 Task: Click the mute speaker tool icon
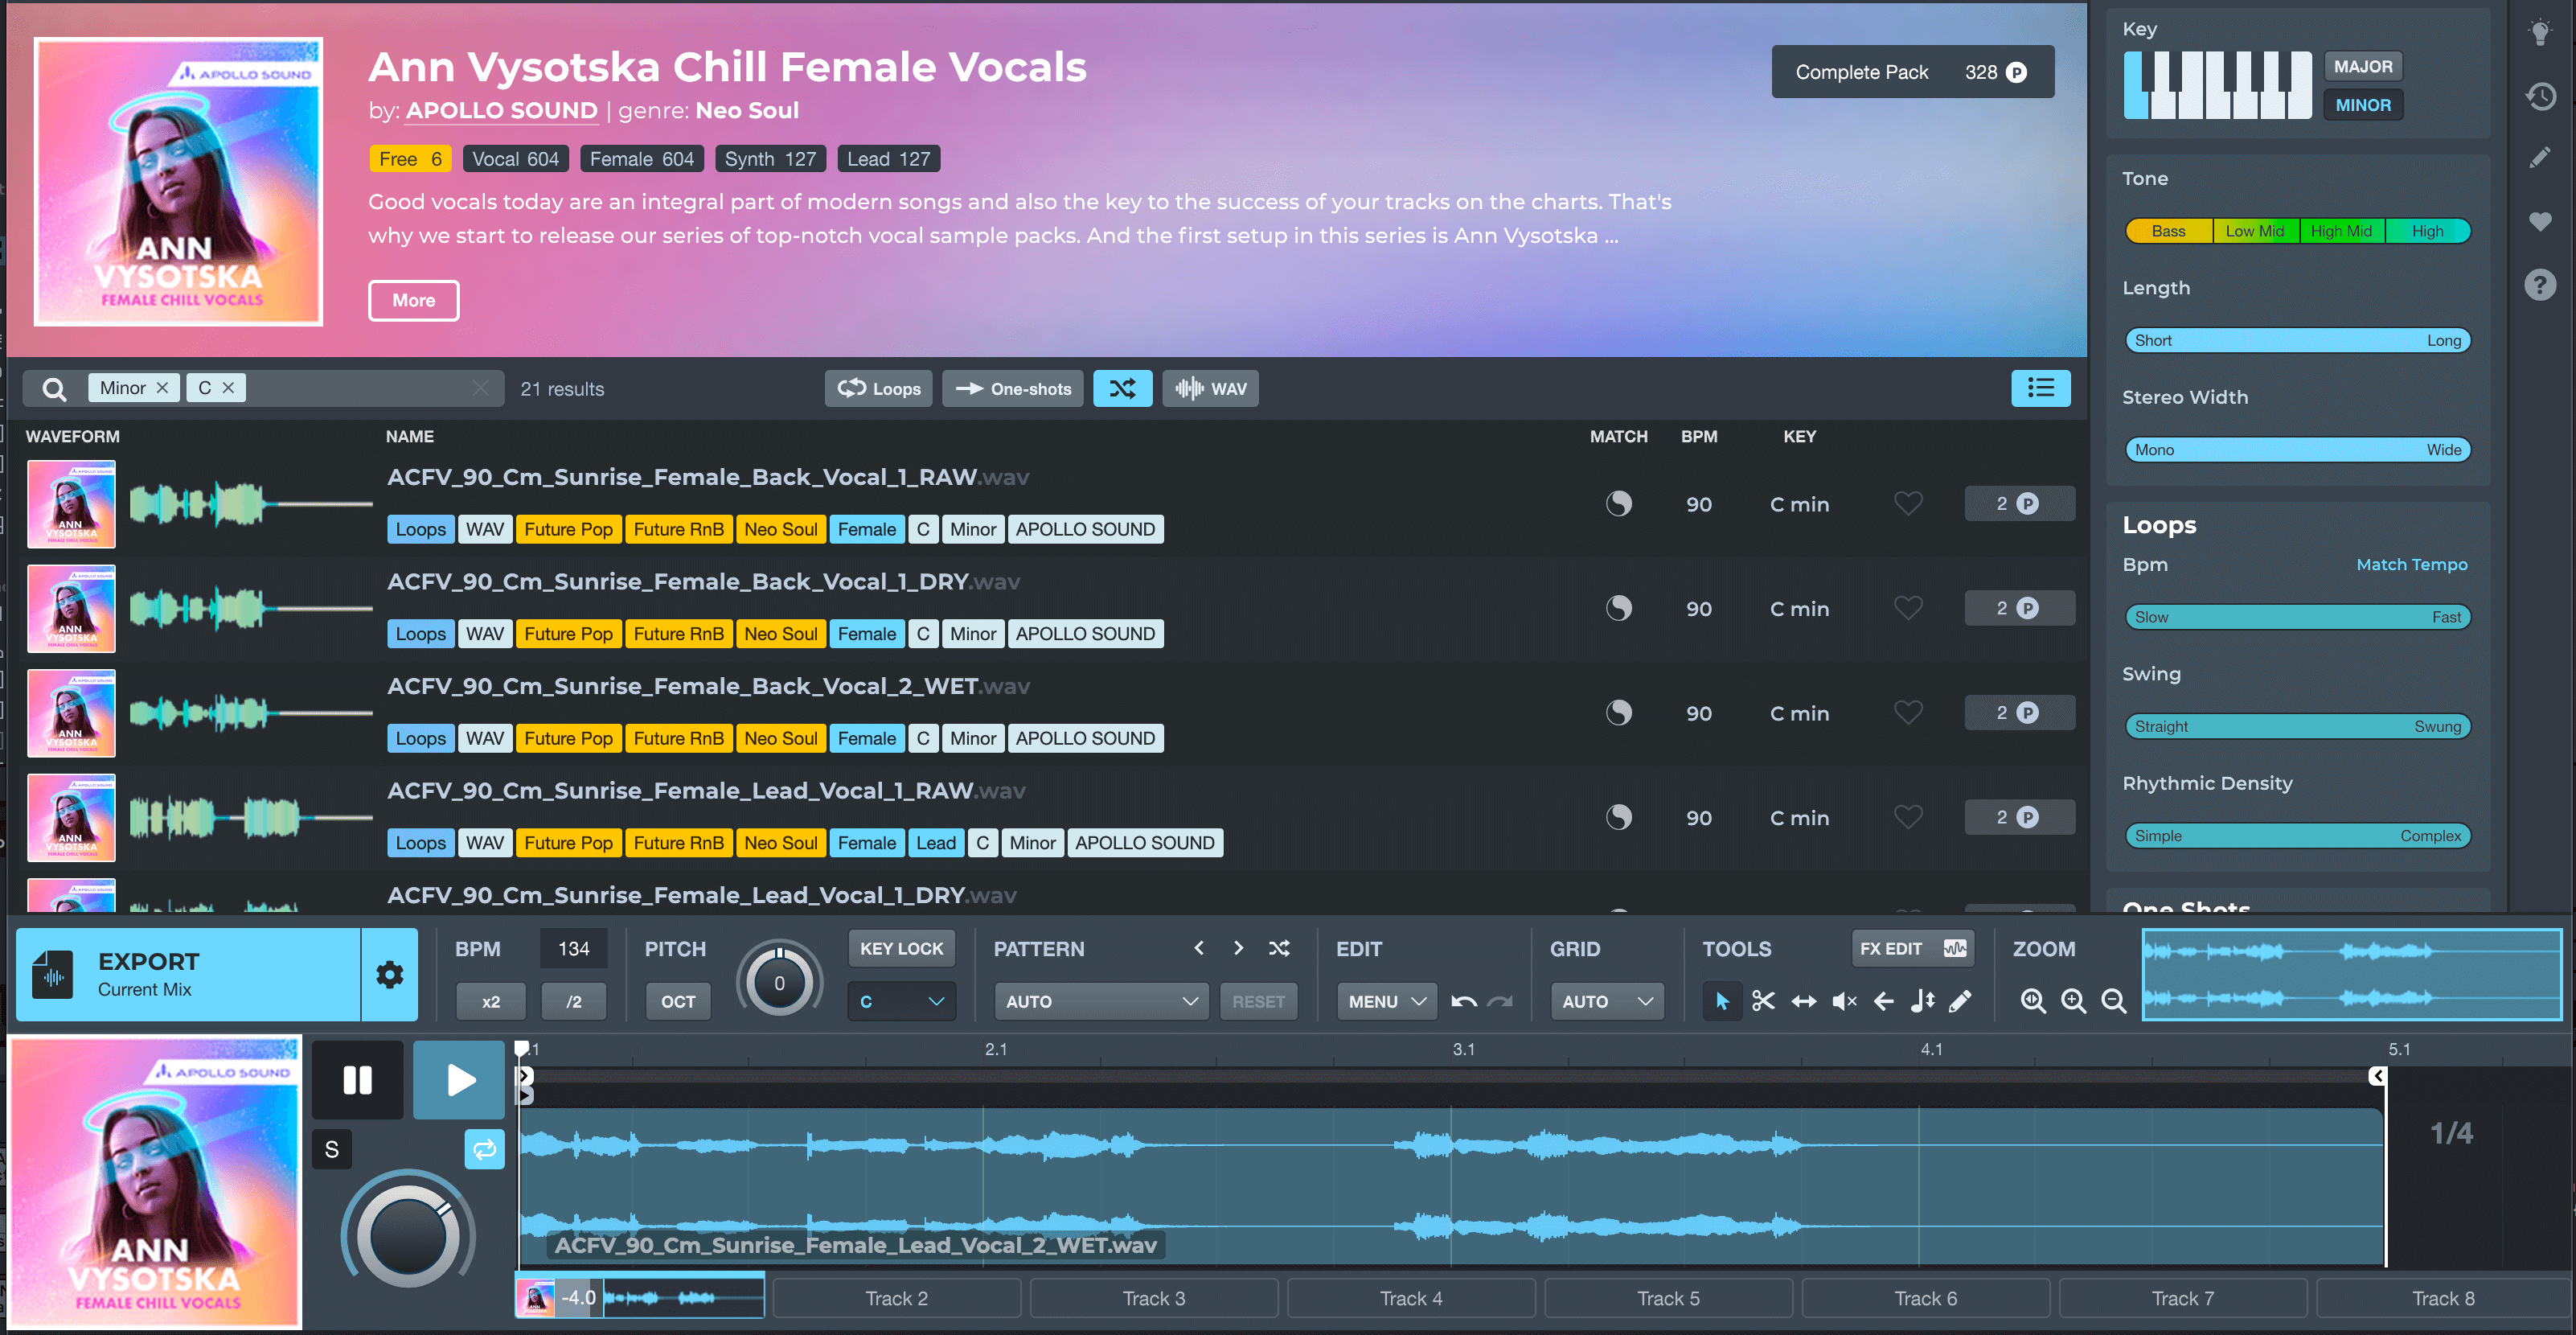(x=1843, y=1001)
